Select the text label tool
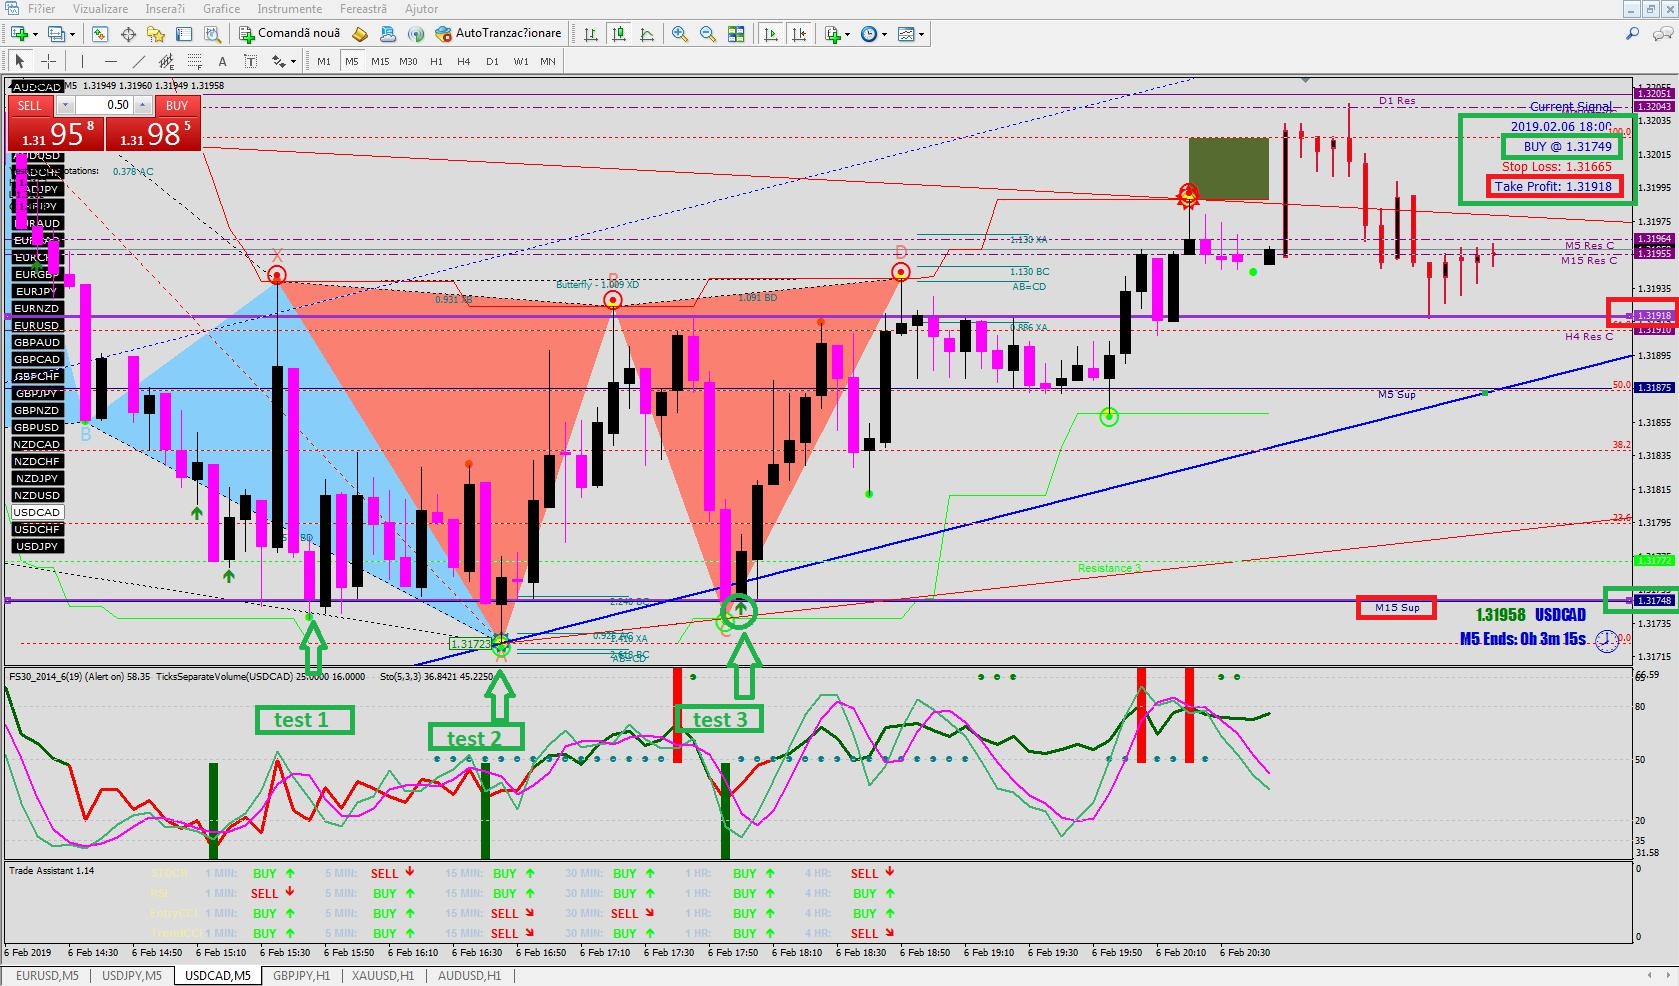1679x986 pixels. (251, 62)
